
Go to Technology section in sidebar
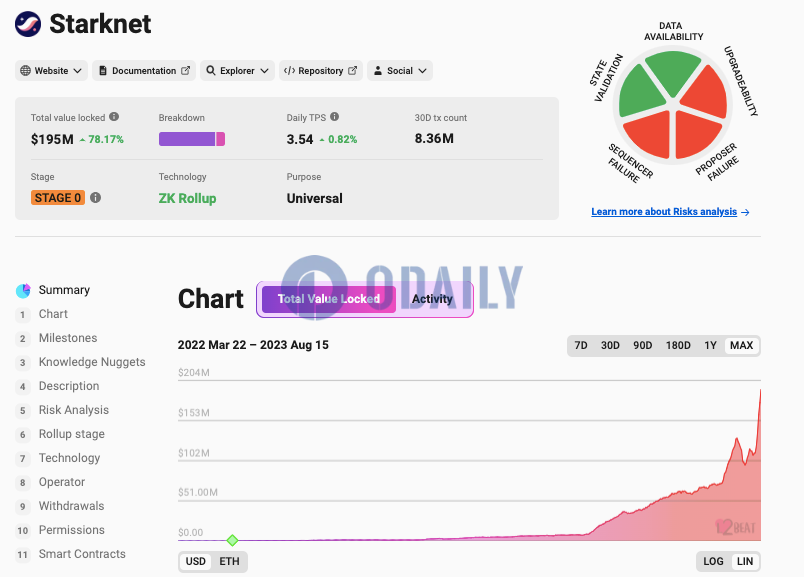(70, 458)
